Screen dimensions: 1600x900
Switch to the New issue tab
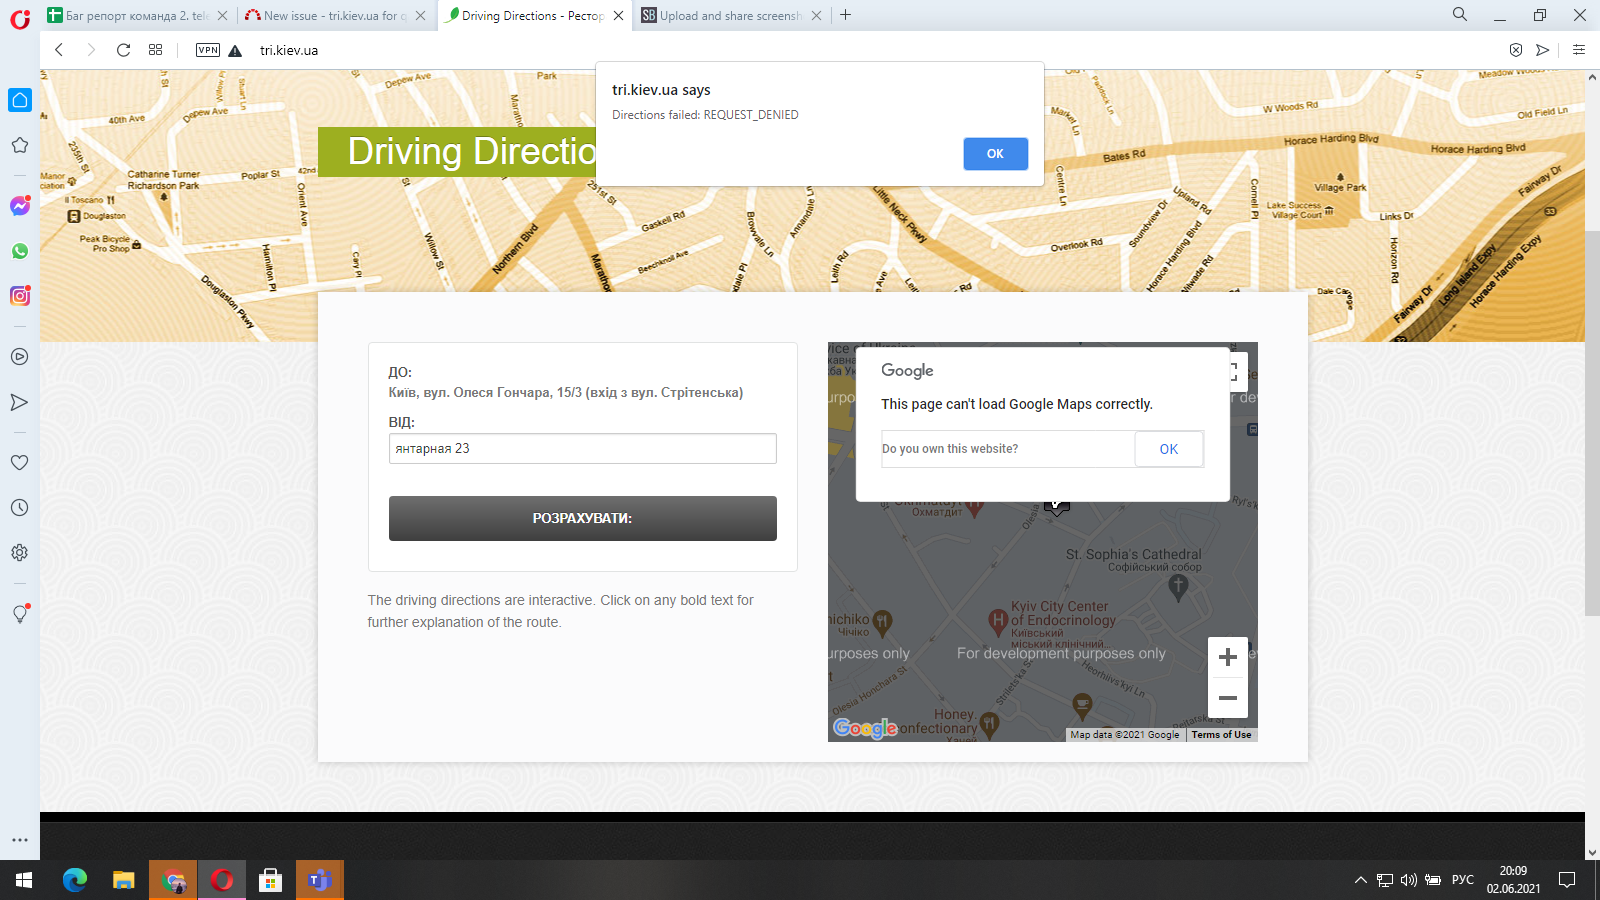click(x=330, y=16)
